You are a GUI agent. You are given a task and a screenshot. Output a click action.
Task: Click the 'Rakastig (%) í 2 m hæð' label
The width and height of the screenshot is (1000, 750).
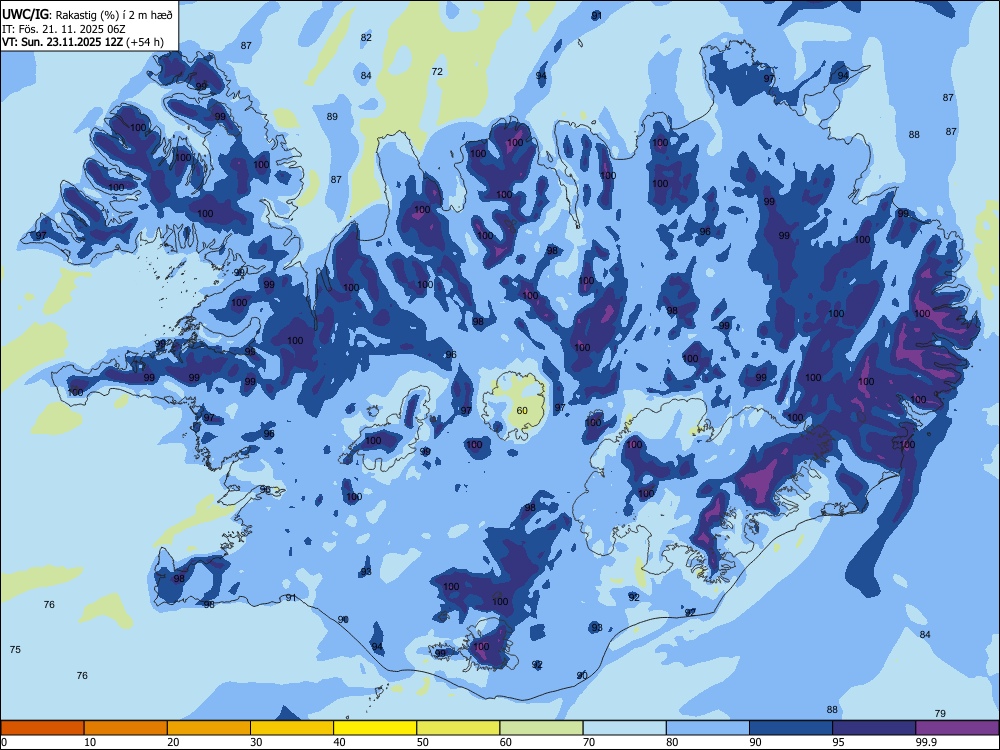point(114,15)
